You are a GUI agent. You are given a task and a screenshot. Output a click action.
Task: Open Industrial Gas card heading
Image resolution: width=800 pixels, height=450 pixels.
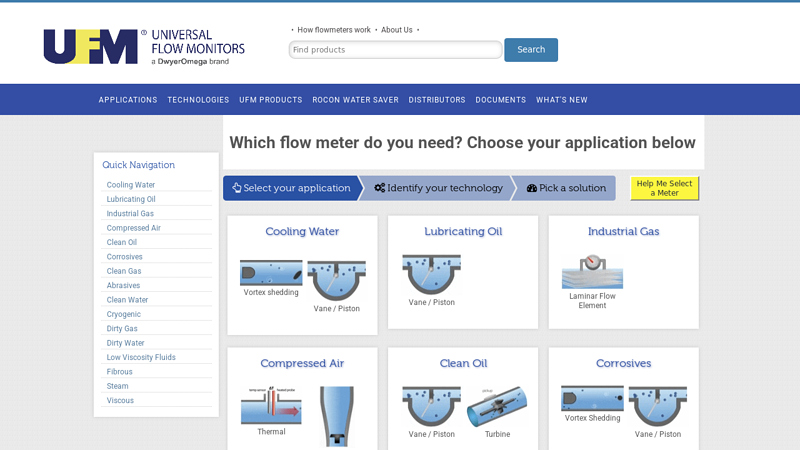623,232
